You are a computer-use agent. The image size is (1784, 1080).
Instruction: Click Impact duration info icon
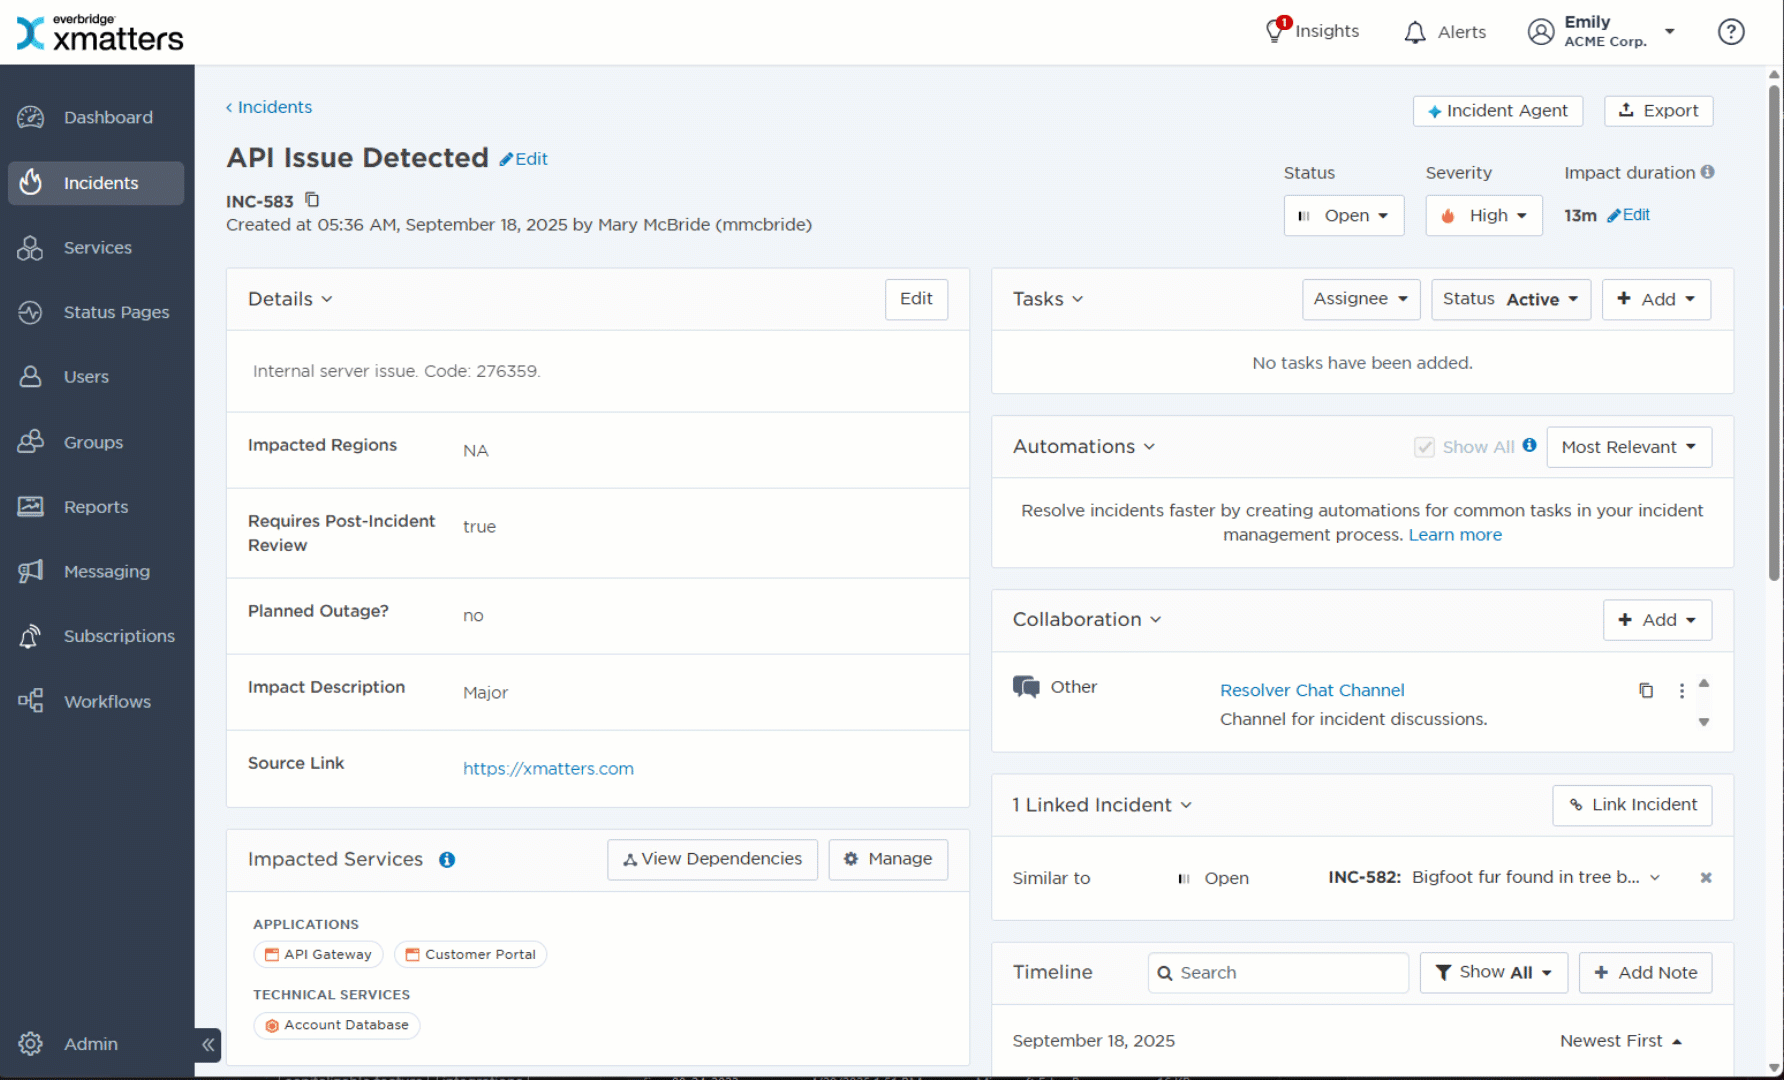click(1707, 172)
